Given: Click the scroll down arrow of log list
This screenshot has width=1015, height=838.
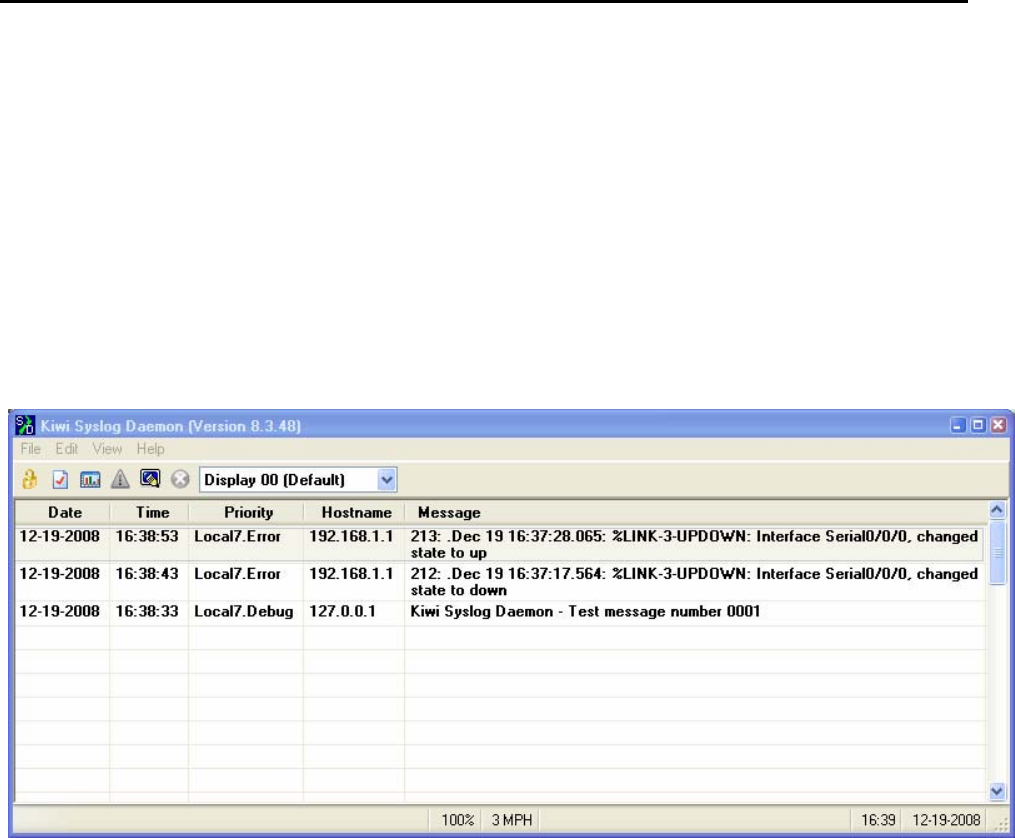Looking at the screenshot, I should [997, 791].
